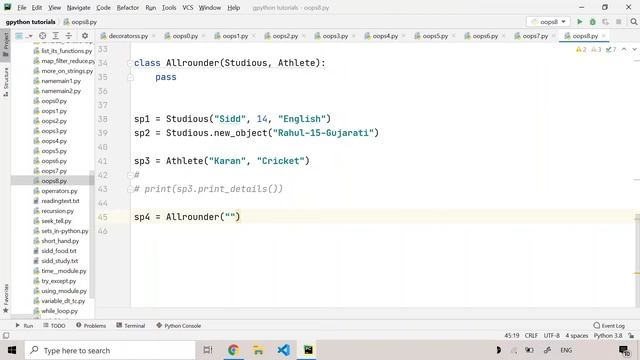Switch to oops4.py editor tab
Screen dimensions: 640x360
[385, 36]
